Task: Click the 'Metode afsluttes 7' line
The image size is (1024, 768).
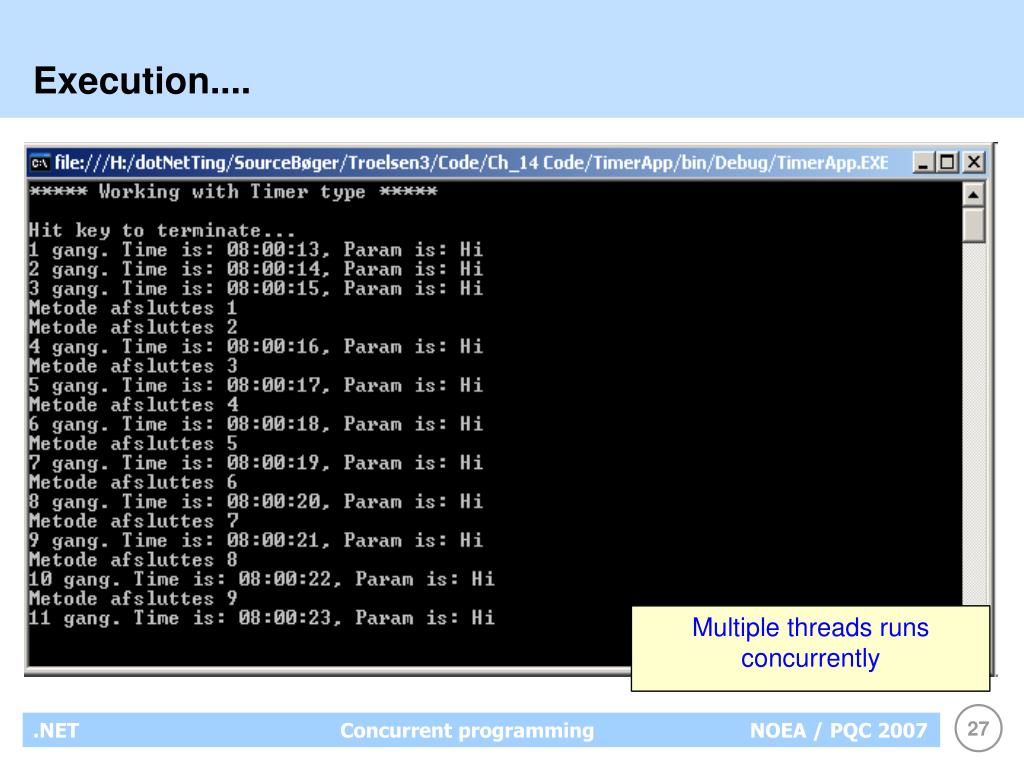Action: pos(133,521)
